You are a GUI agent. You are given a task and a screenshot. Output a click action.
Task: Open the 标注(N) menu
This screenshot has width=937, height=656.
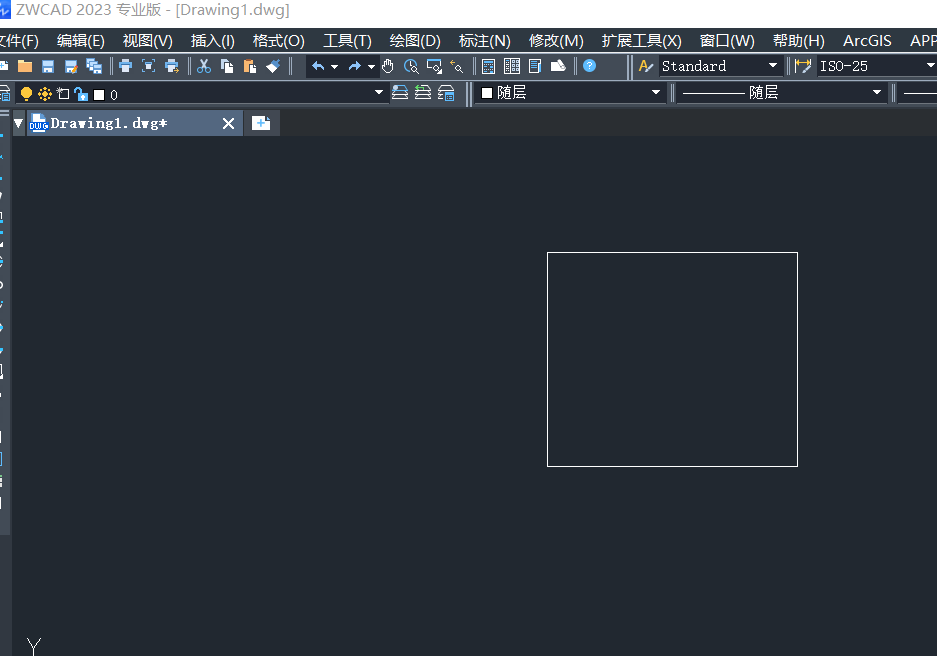pyautogui.click(x=485, y=41)
